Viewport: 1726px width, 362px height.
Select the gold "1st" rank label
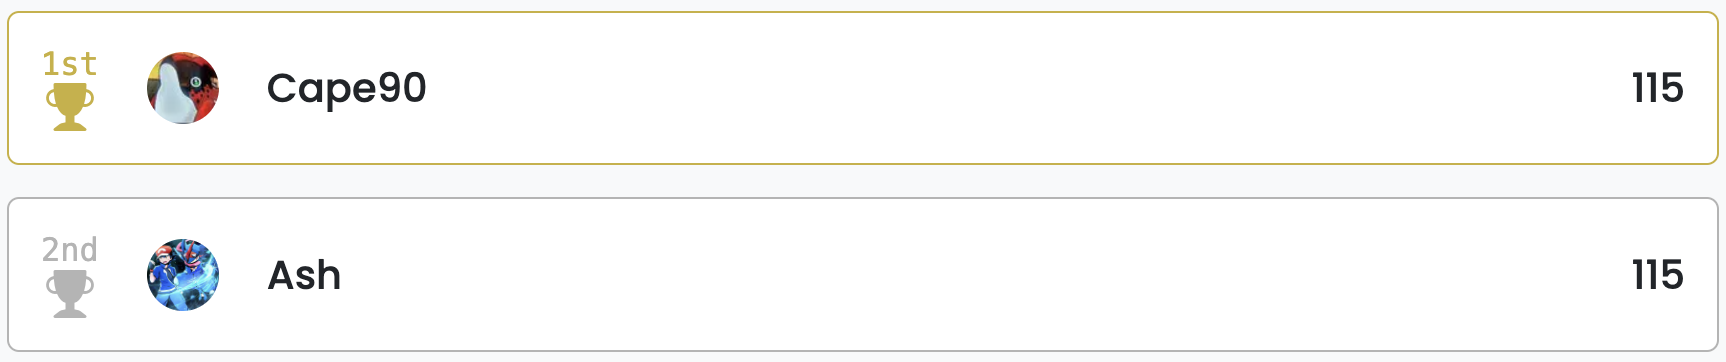tap(70, 64)
